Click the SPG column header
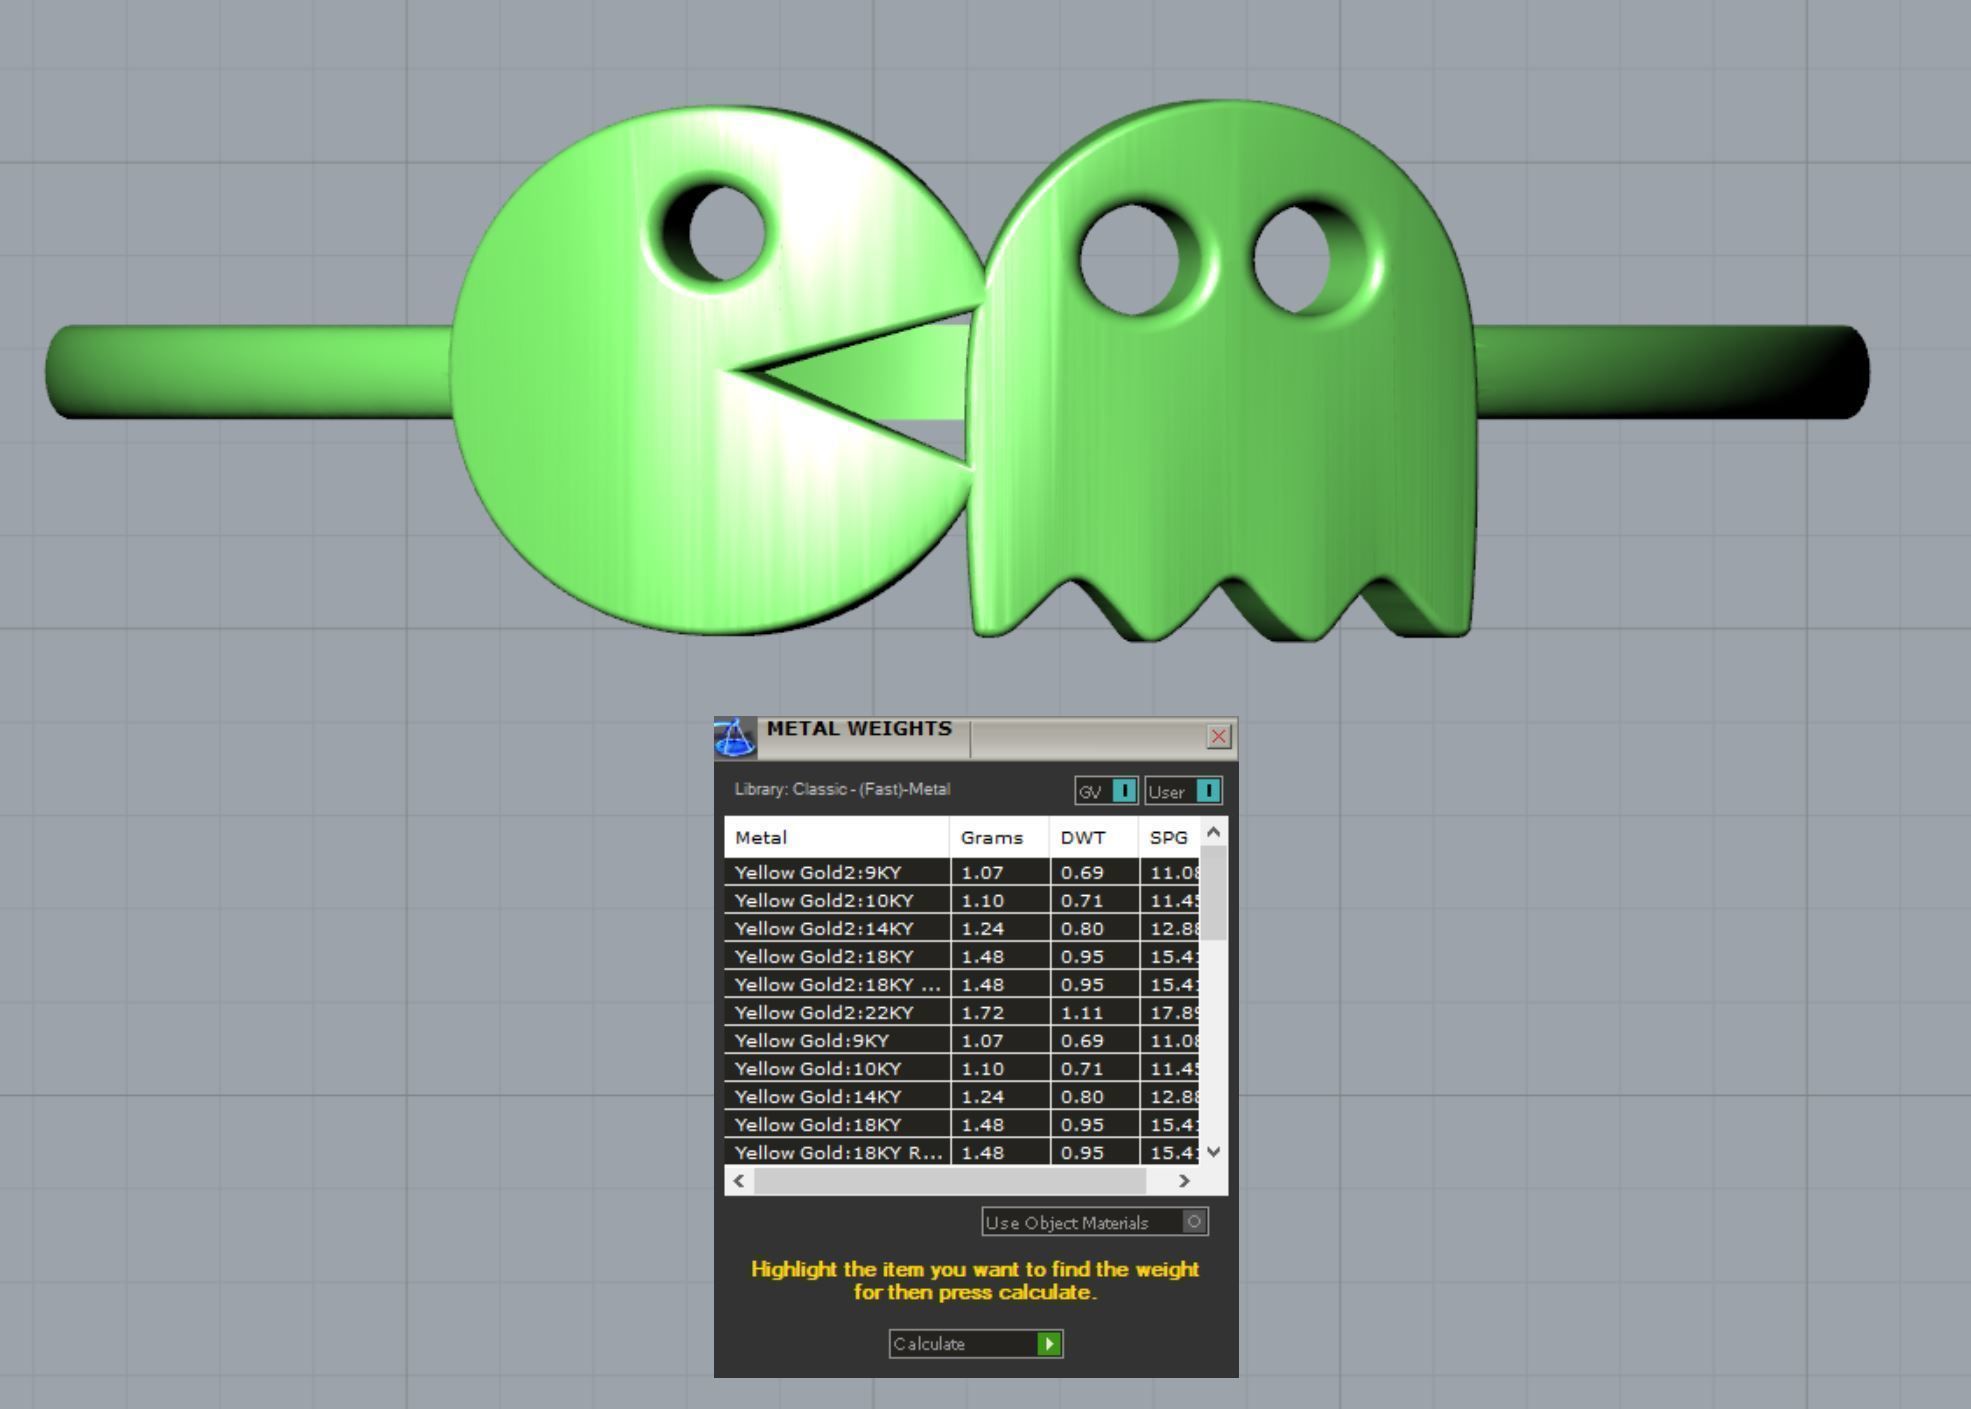 pyautogui.click(x=1168, y=837)
